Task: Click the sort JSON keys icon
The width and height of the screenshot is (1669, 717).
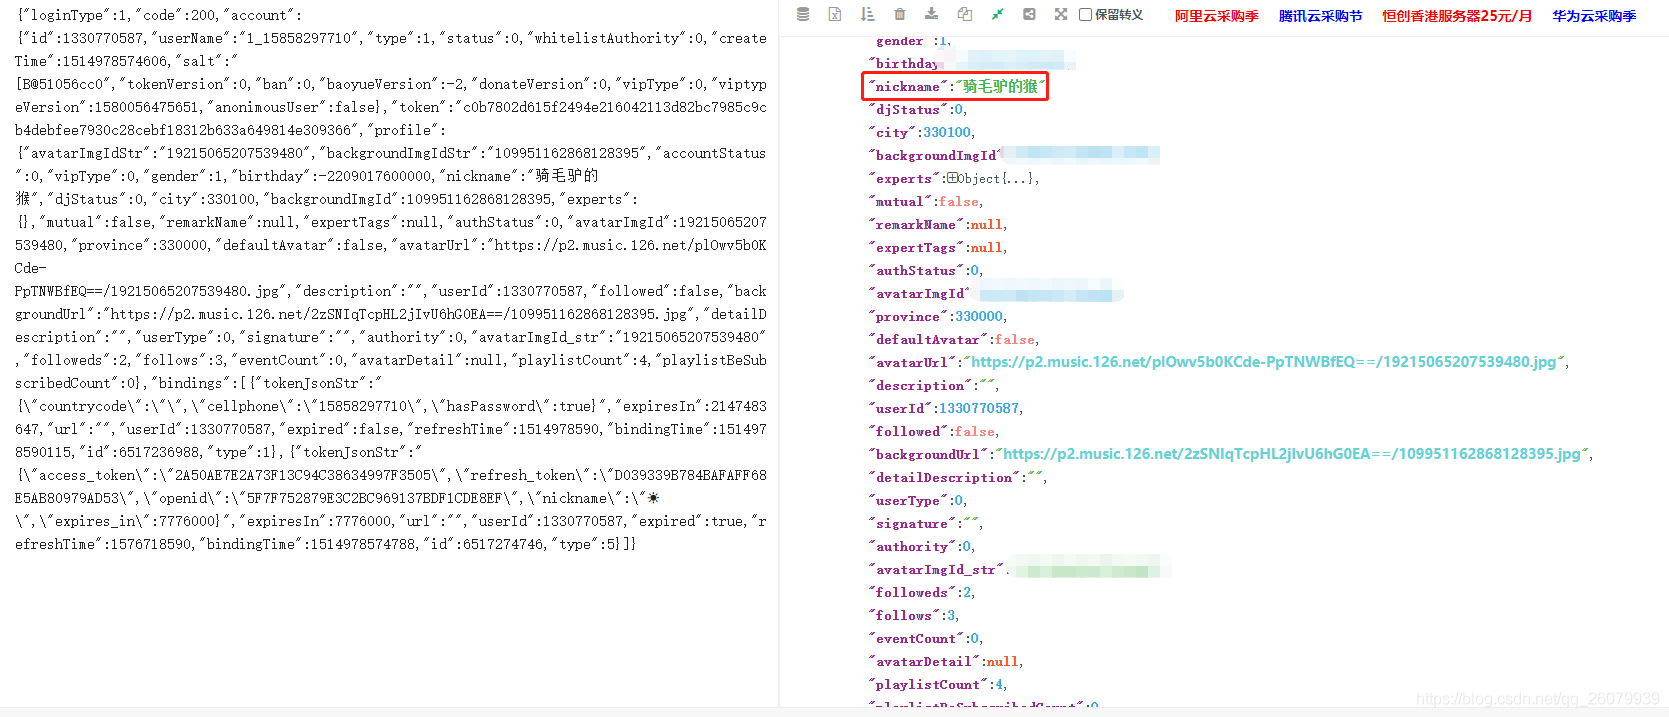Action: coord(867,14)
